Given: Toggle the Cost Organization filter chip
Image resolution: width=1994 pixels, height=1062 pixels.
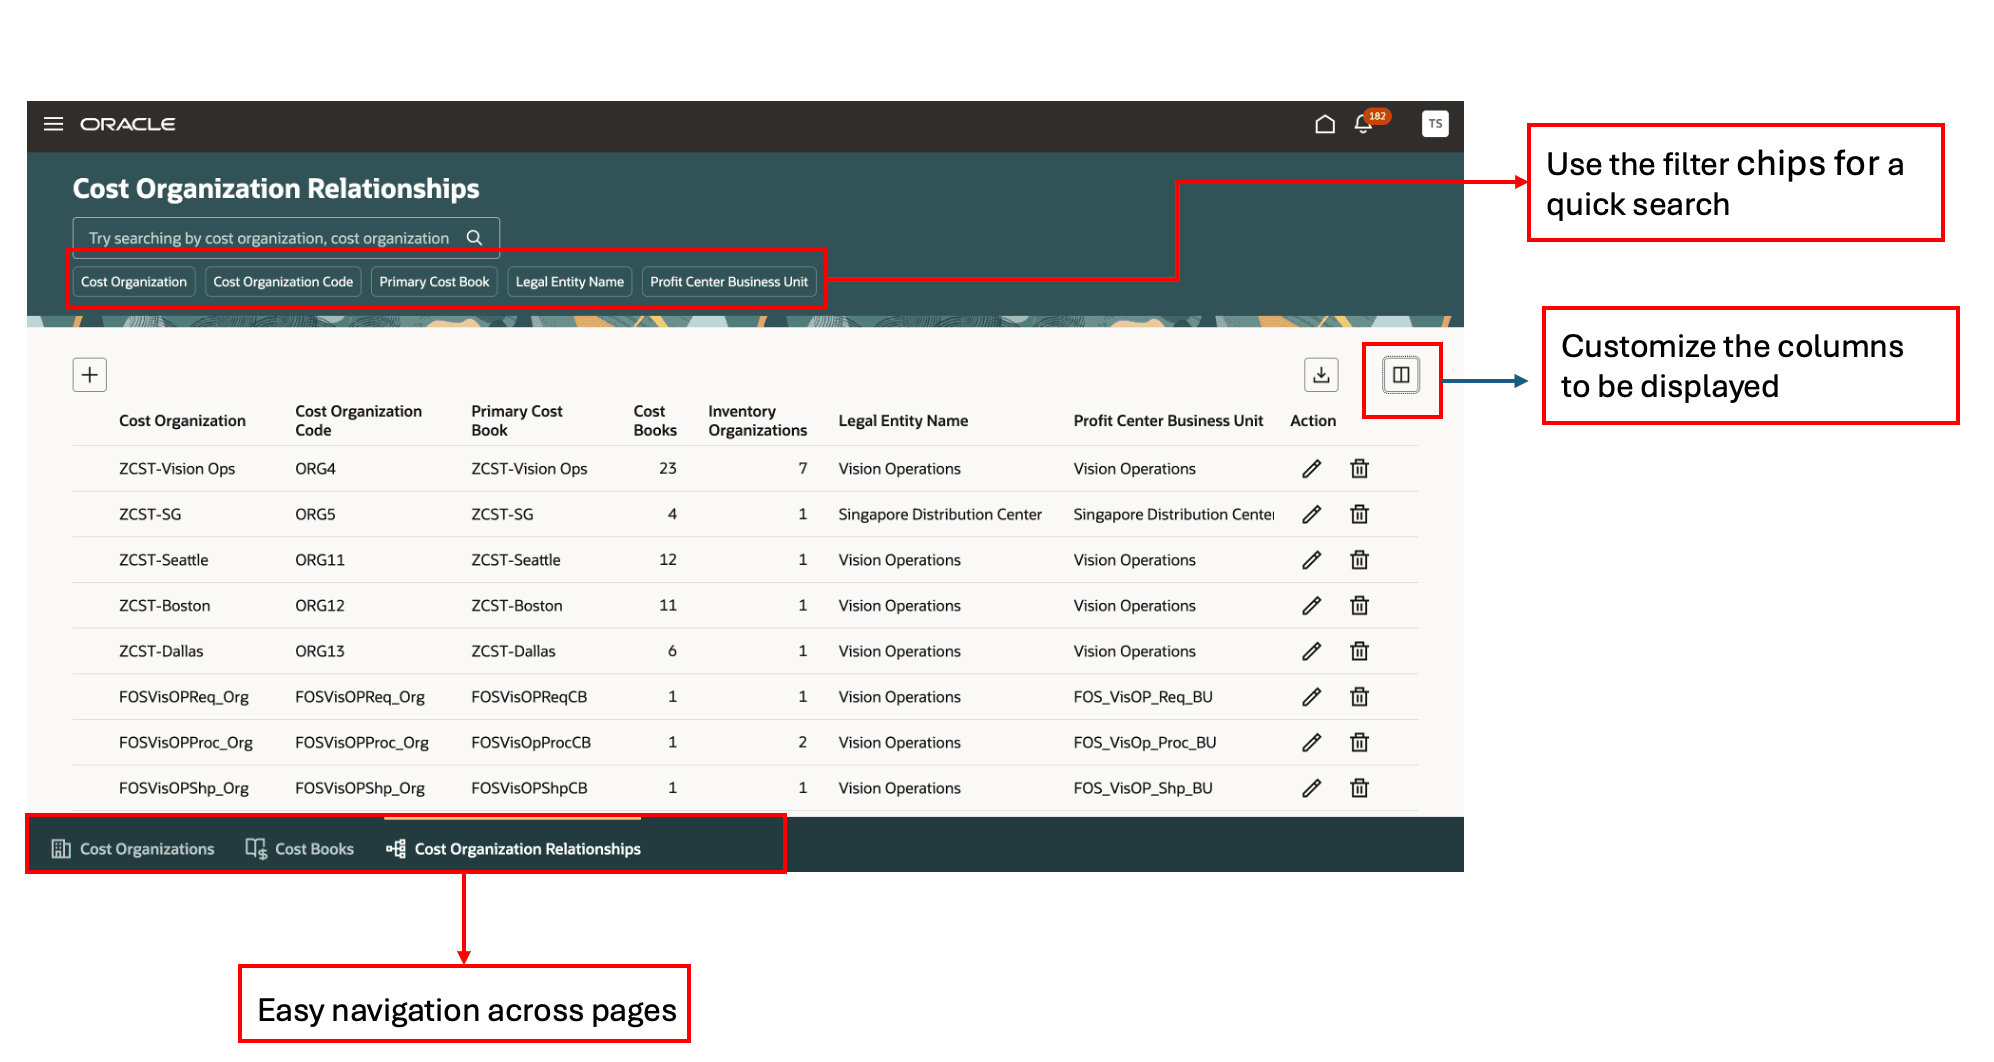Looking at the screenshot, I should tap(133, 281).
